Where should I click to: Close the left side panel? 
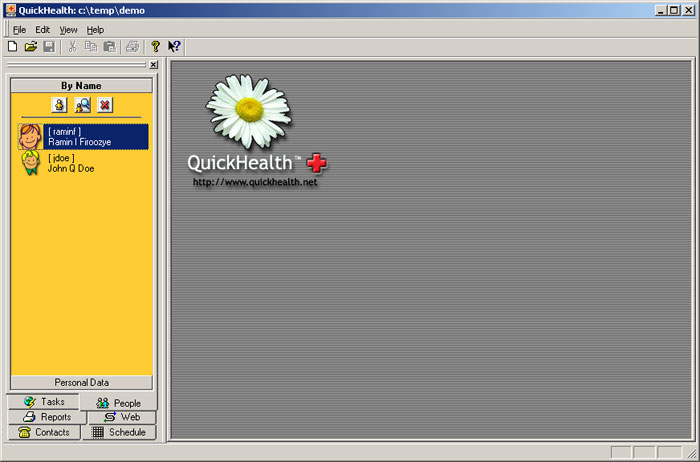[x=153, y=65]
